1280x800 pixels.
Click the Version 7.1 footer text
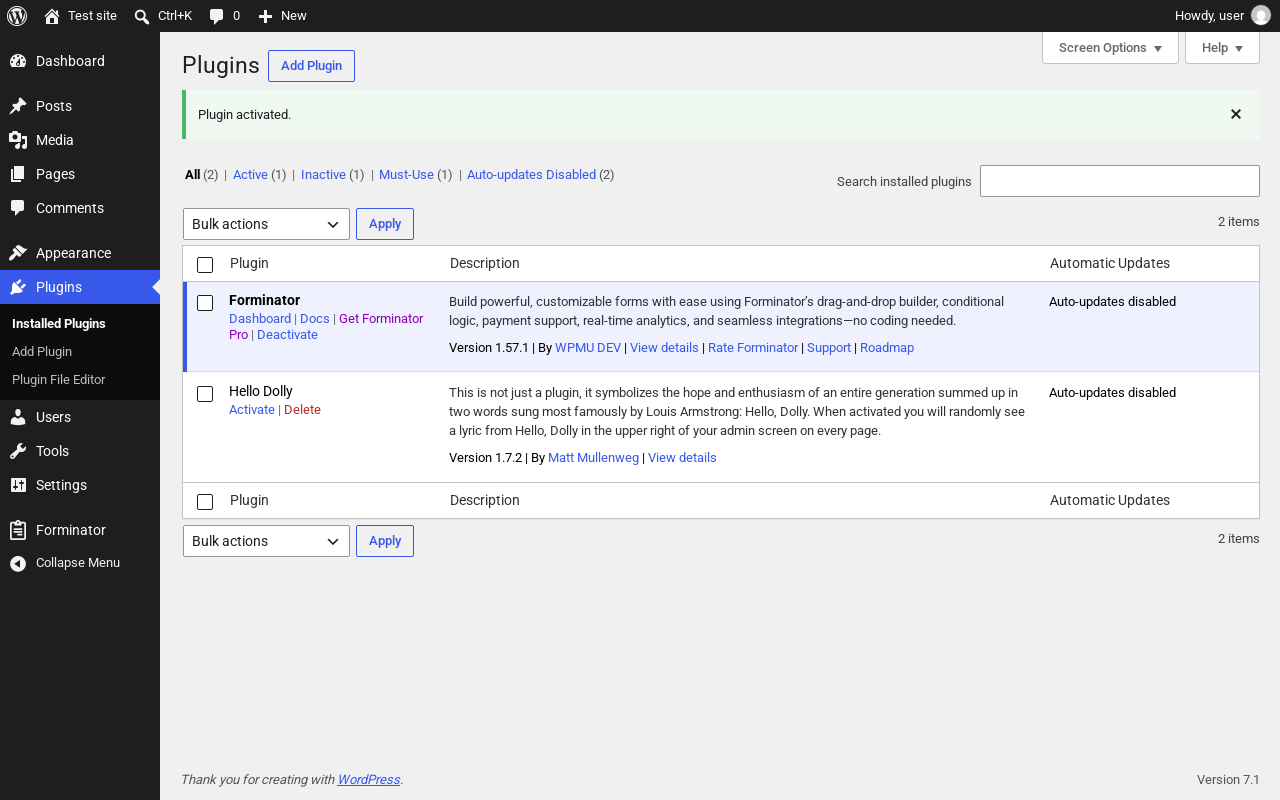click(x=1228, y=780)
